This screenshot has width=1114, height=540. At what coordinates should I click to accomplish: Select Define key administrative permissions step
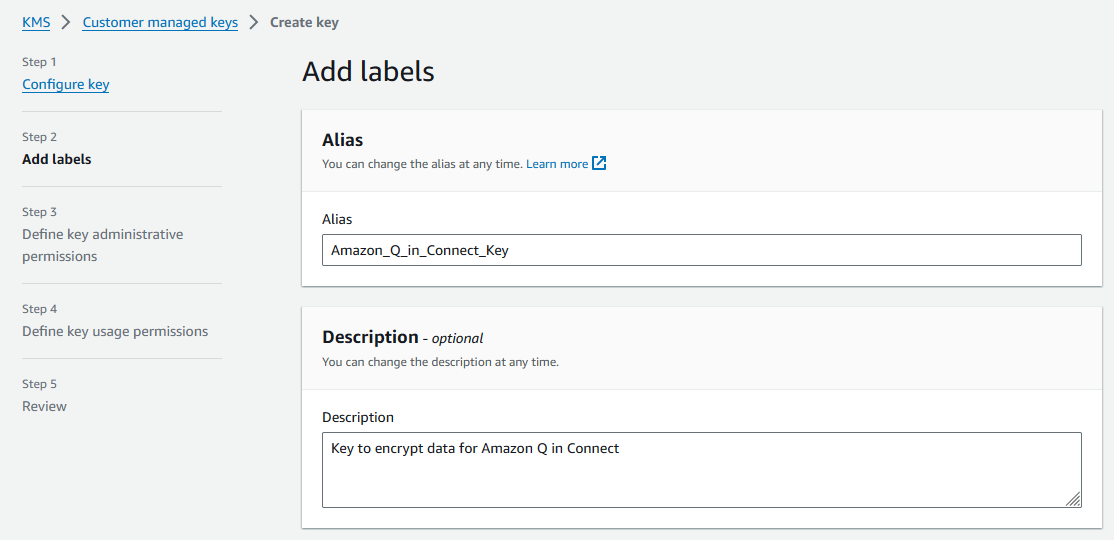tap(102, 245)
